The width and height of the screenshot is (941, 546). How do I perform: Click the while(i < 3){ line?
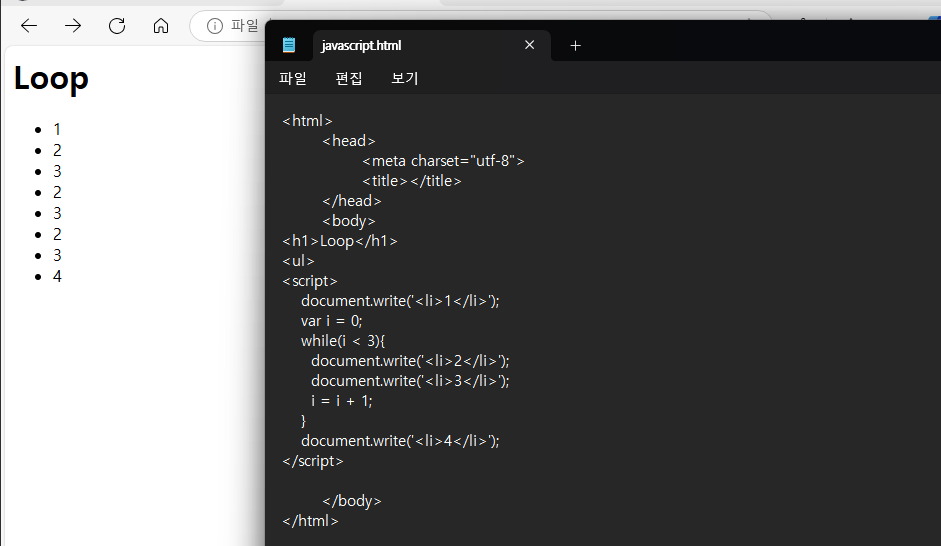[343, 341]
